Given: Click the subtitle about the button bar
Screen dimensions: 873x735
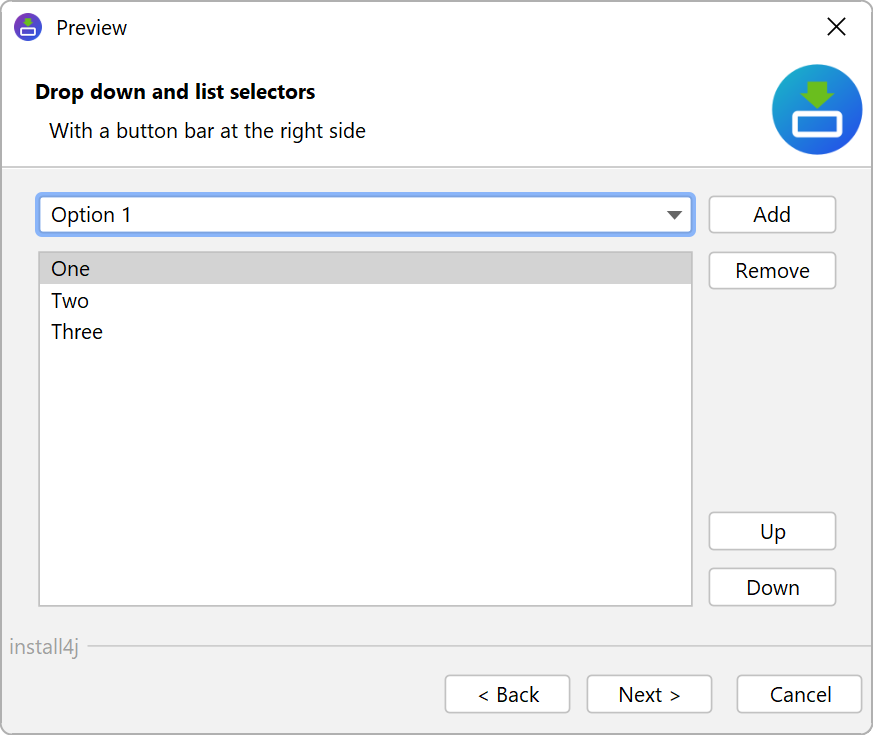Looking at the screenshot, I should pyautogui.click(x=207, y=130).
